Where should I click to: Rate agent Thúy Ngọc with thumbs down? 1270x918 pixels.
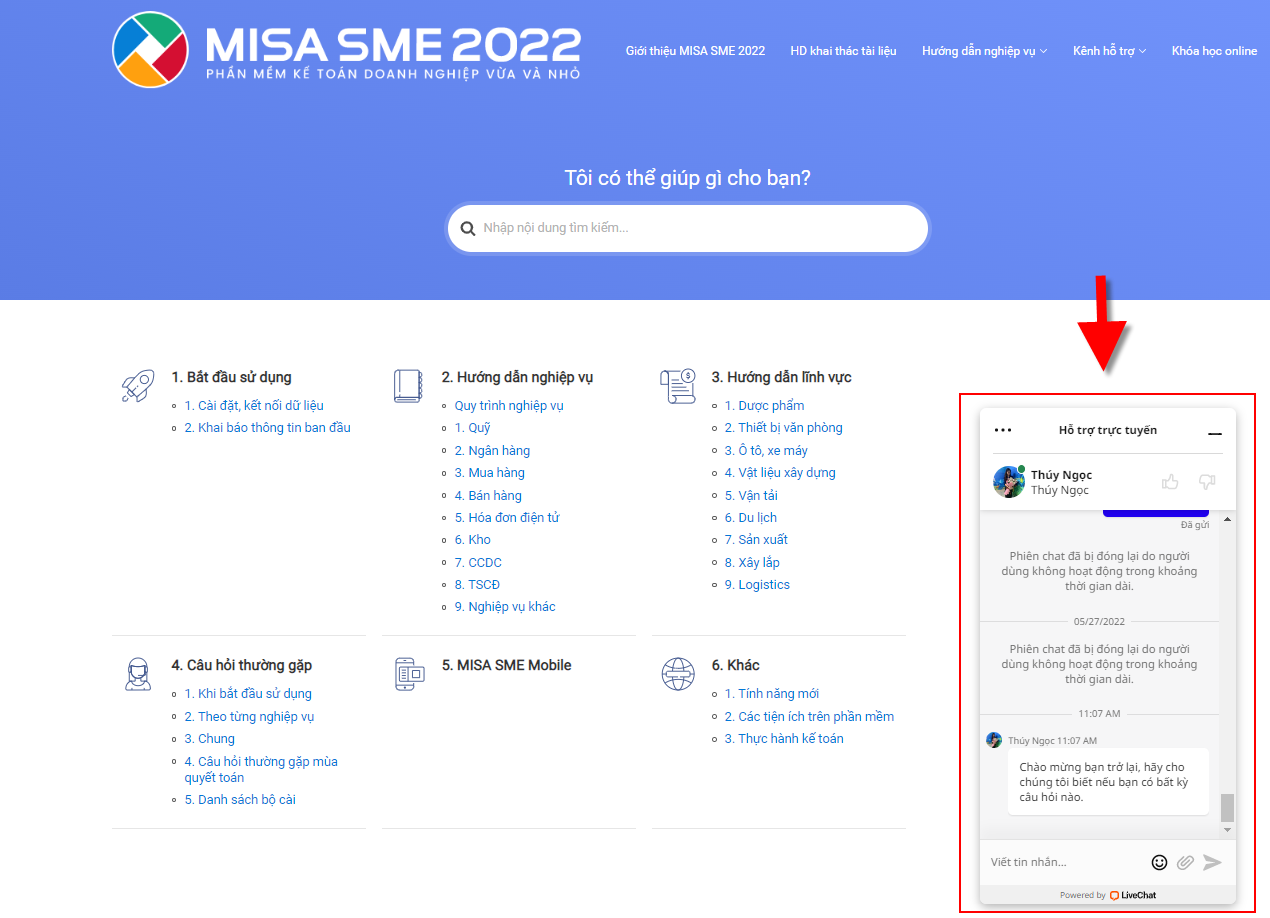click(x=1207, y=482)
